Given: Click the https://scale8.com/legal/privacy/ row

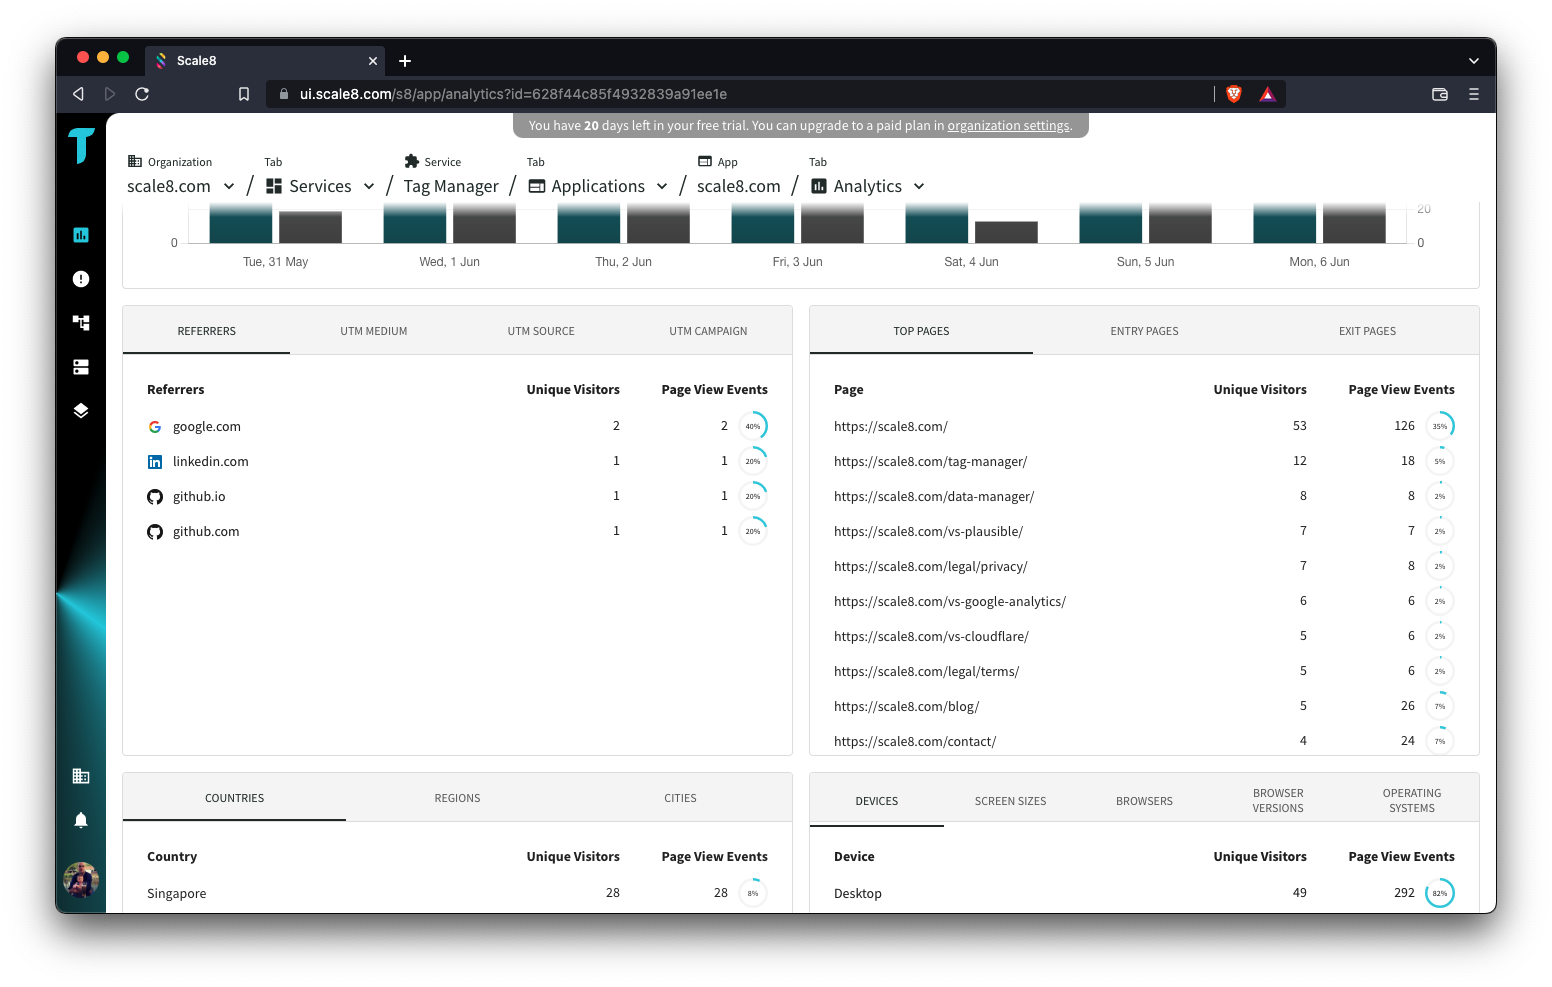Looking at the screenshot, I should pyautogui.click(x=1144, y=566).
